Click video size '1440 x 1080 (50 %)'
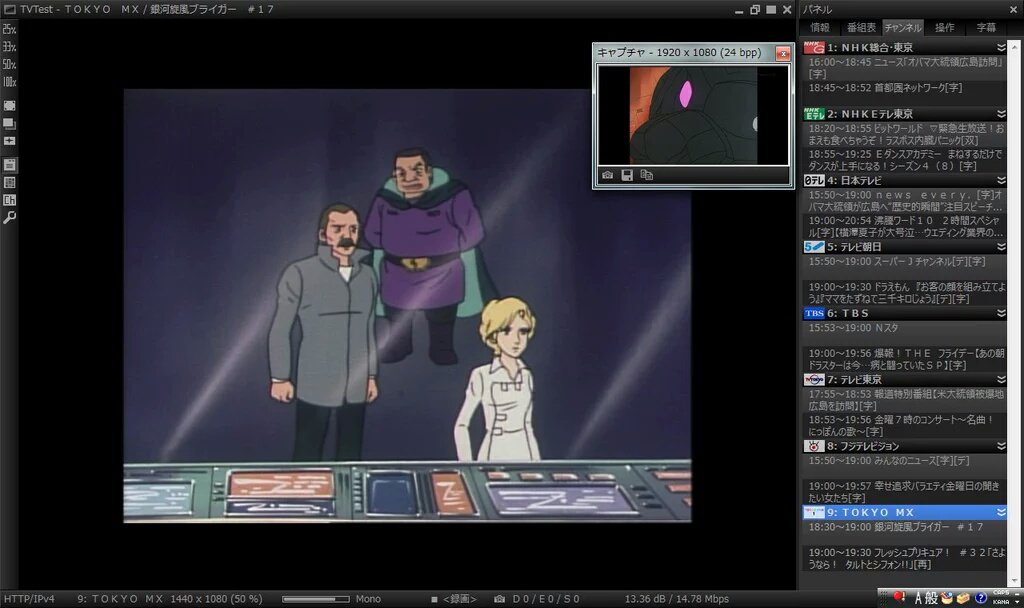Screen dimensions: 1024x608 tap(216, 599)
